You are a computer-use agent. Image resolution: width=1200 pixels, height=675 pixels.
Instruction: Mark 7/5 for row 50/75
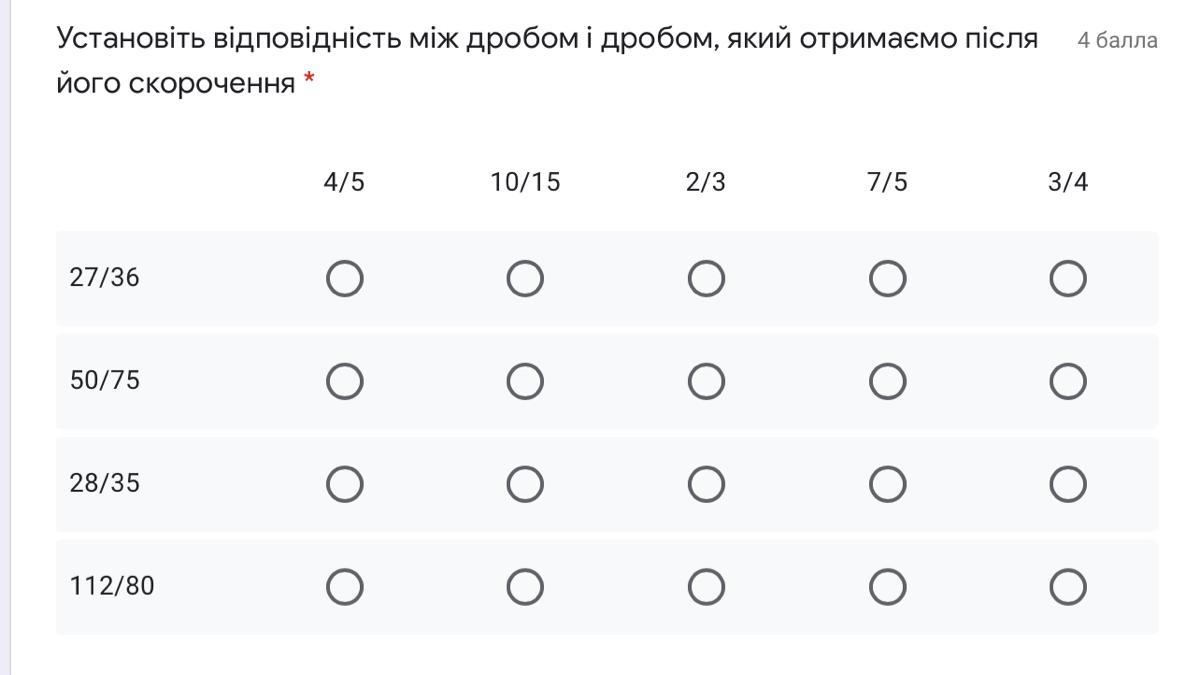[887, 381]
